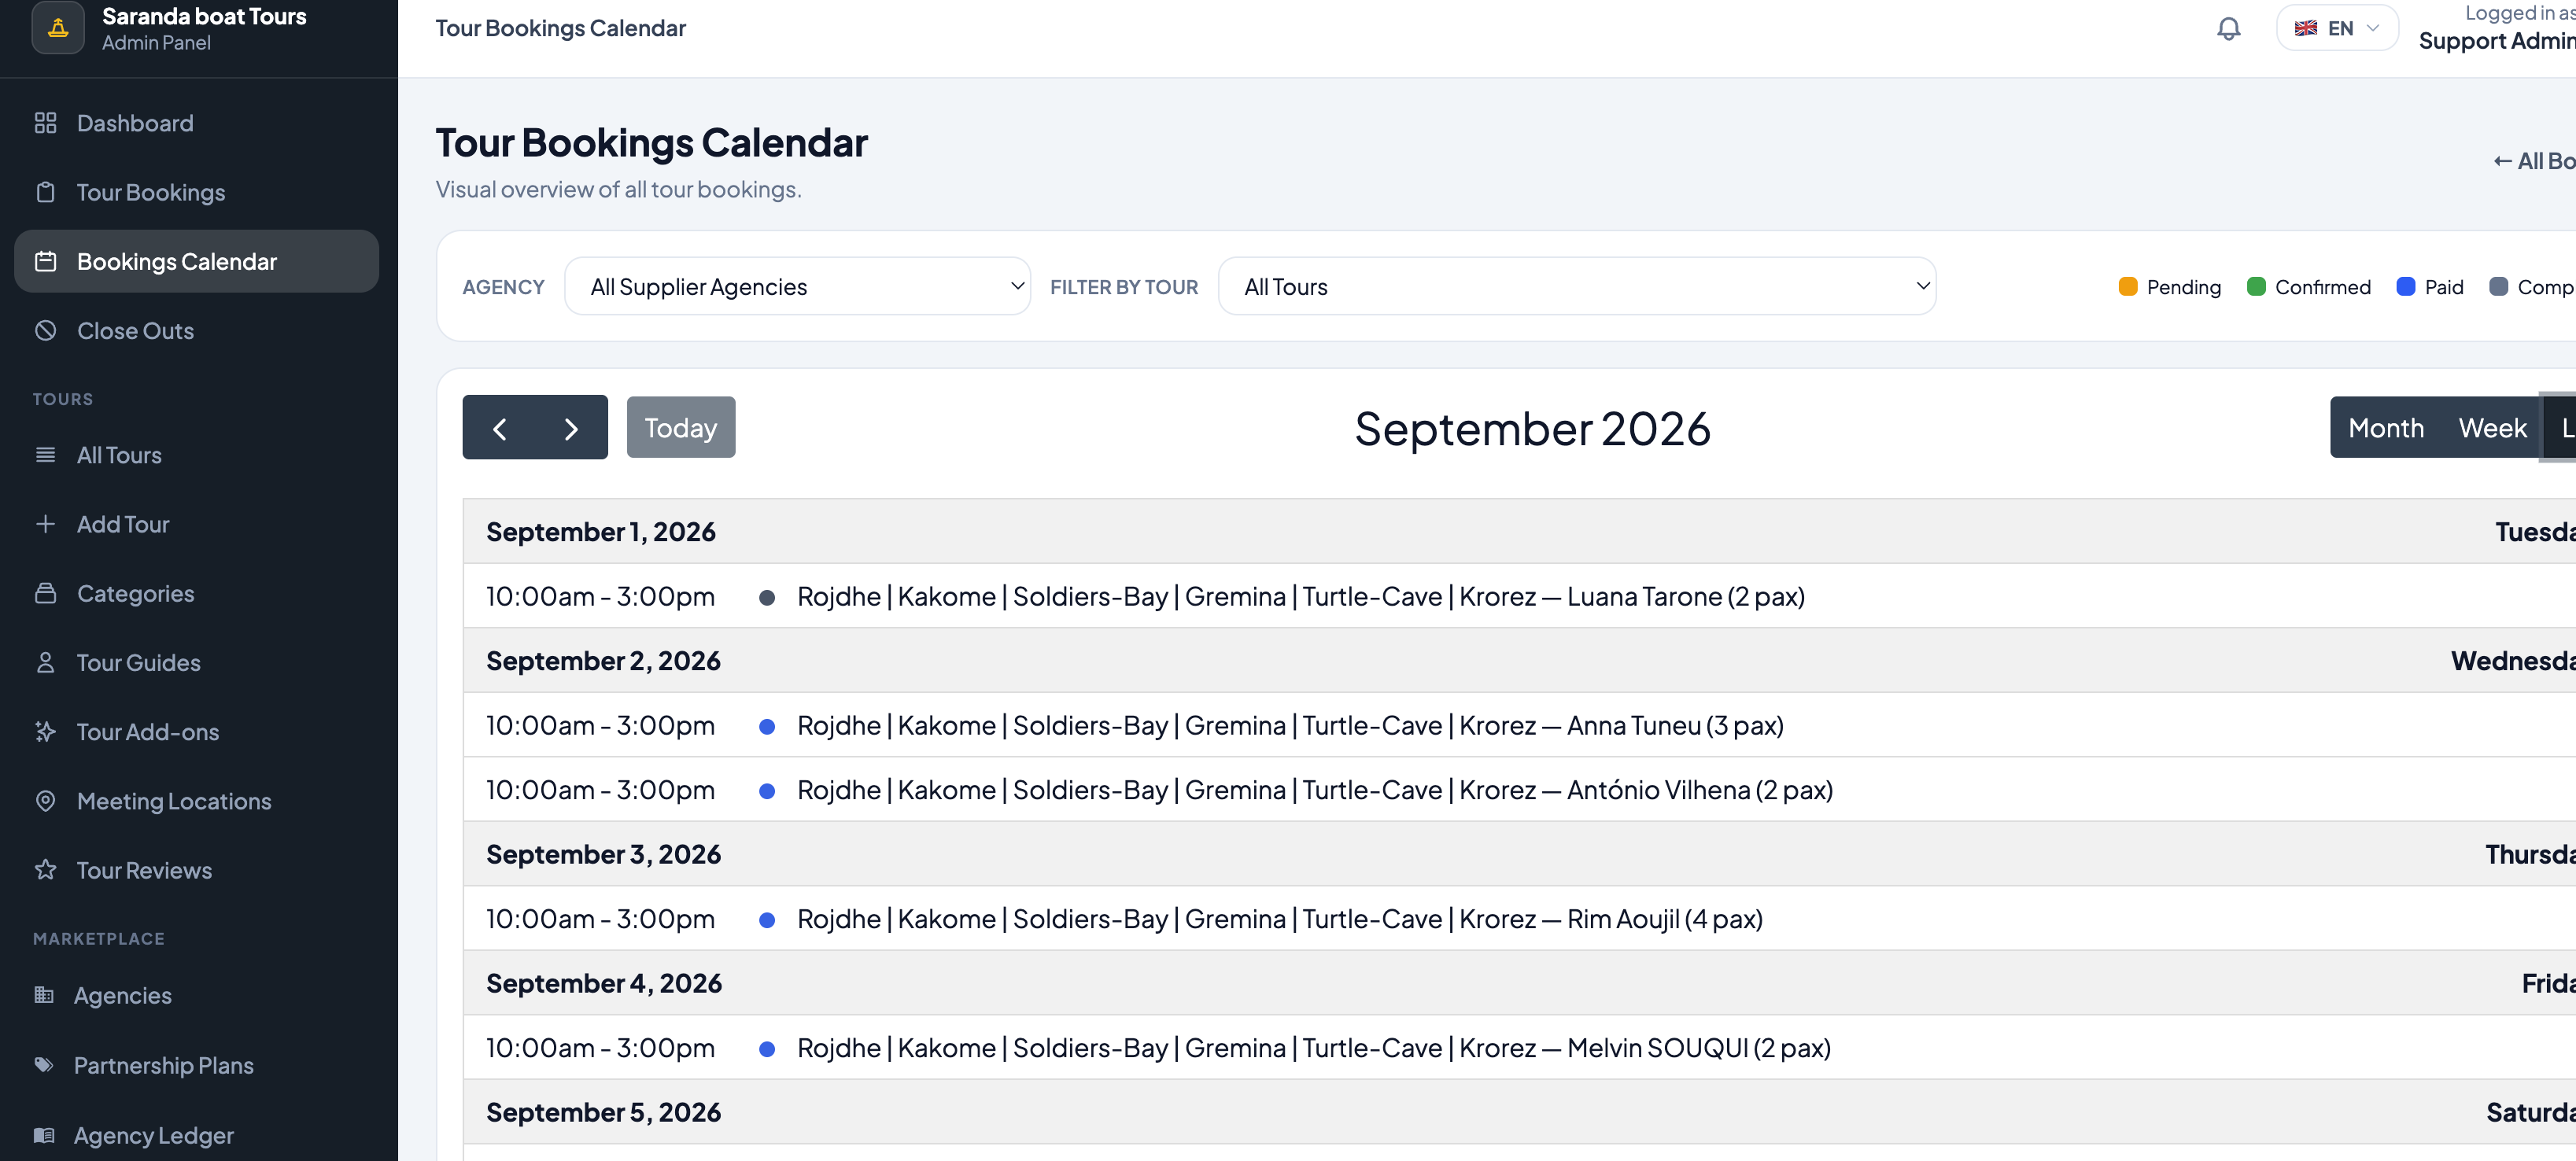Switch calendar to Month view

click(x=2386, y=428)
